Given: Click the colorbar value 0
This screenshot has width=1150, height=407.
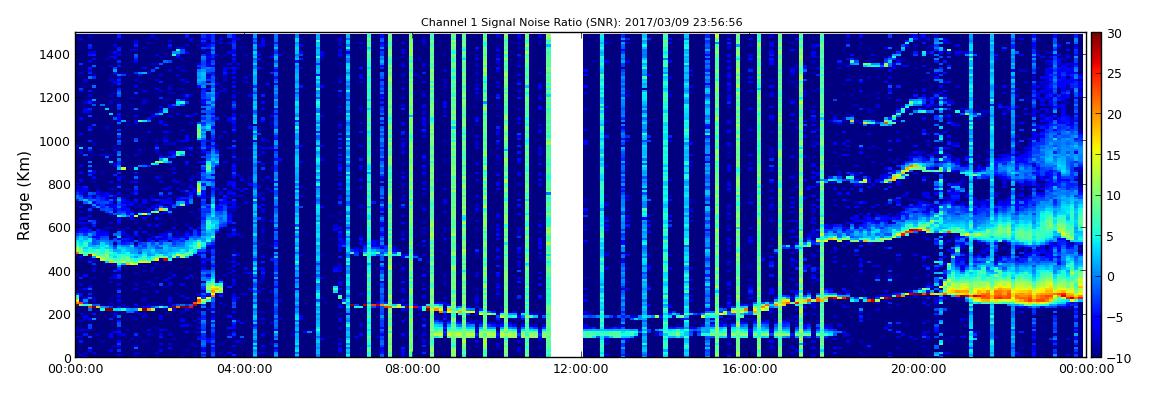Looking at the screenshot, I should click(x=1111, y=276).
